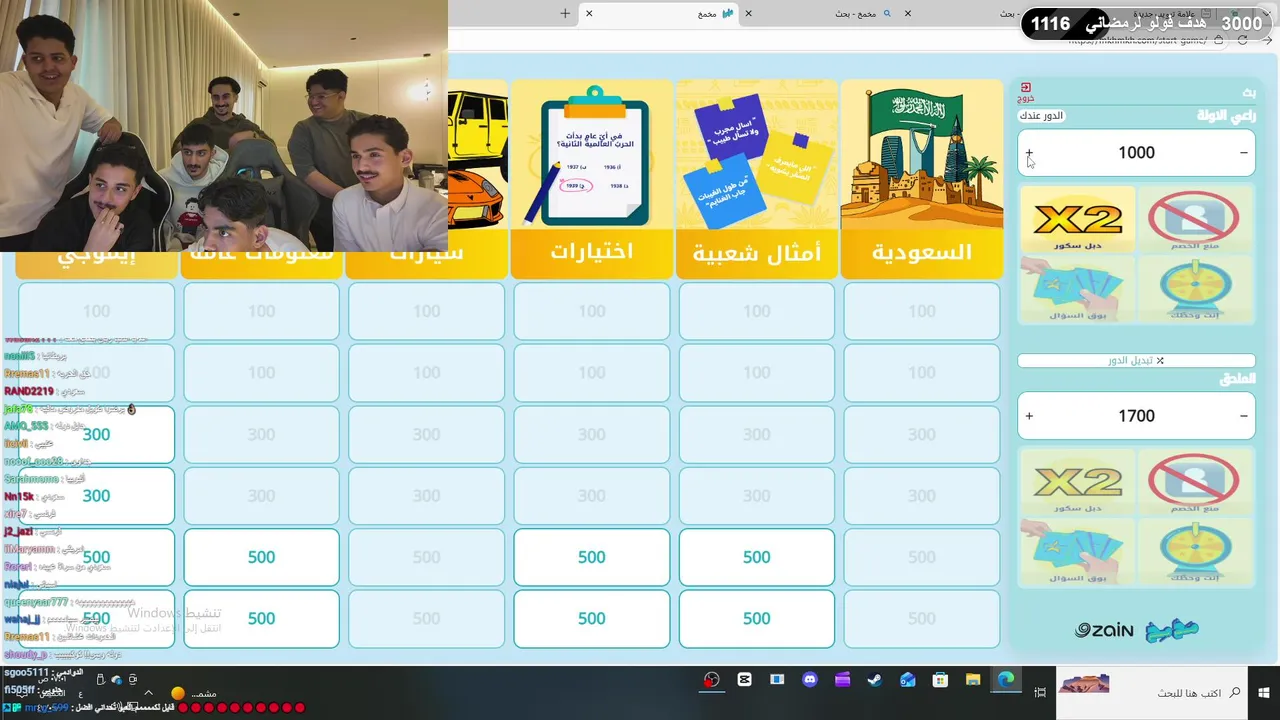The image size is (1280, 720).
Task: Use first team's منع الخصم block icon
Action: 1194,219
